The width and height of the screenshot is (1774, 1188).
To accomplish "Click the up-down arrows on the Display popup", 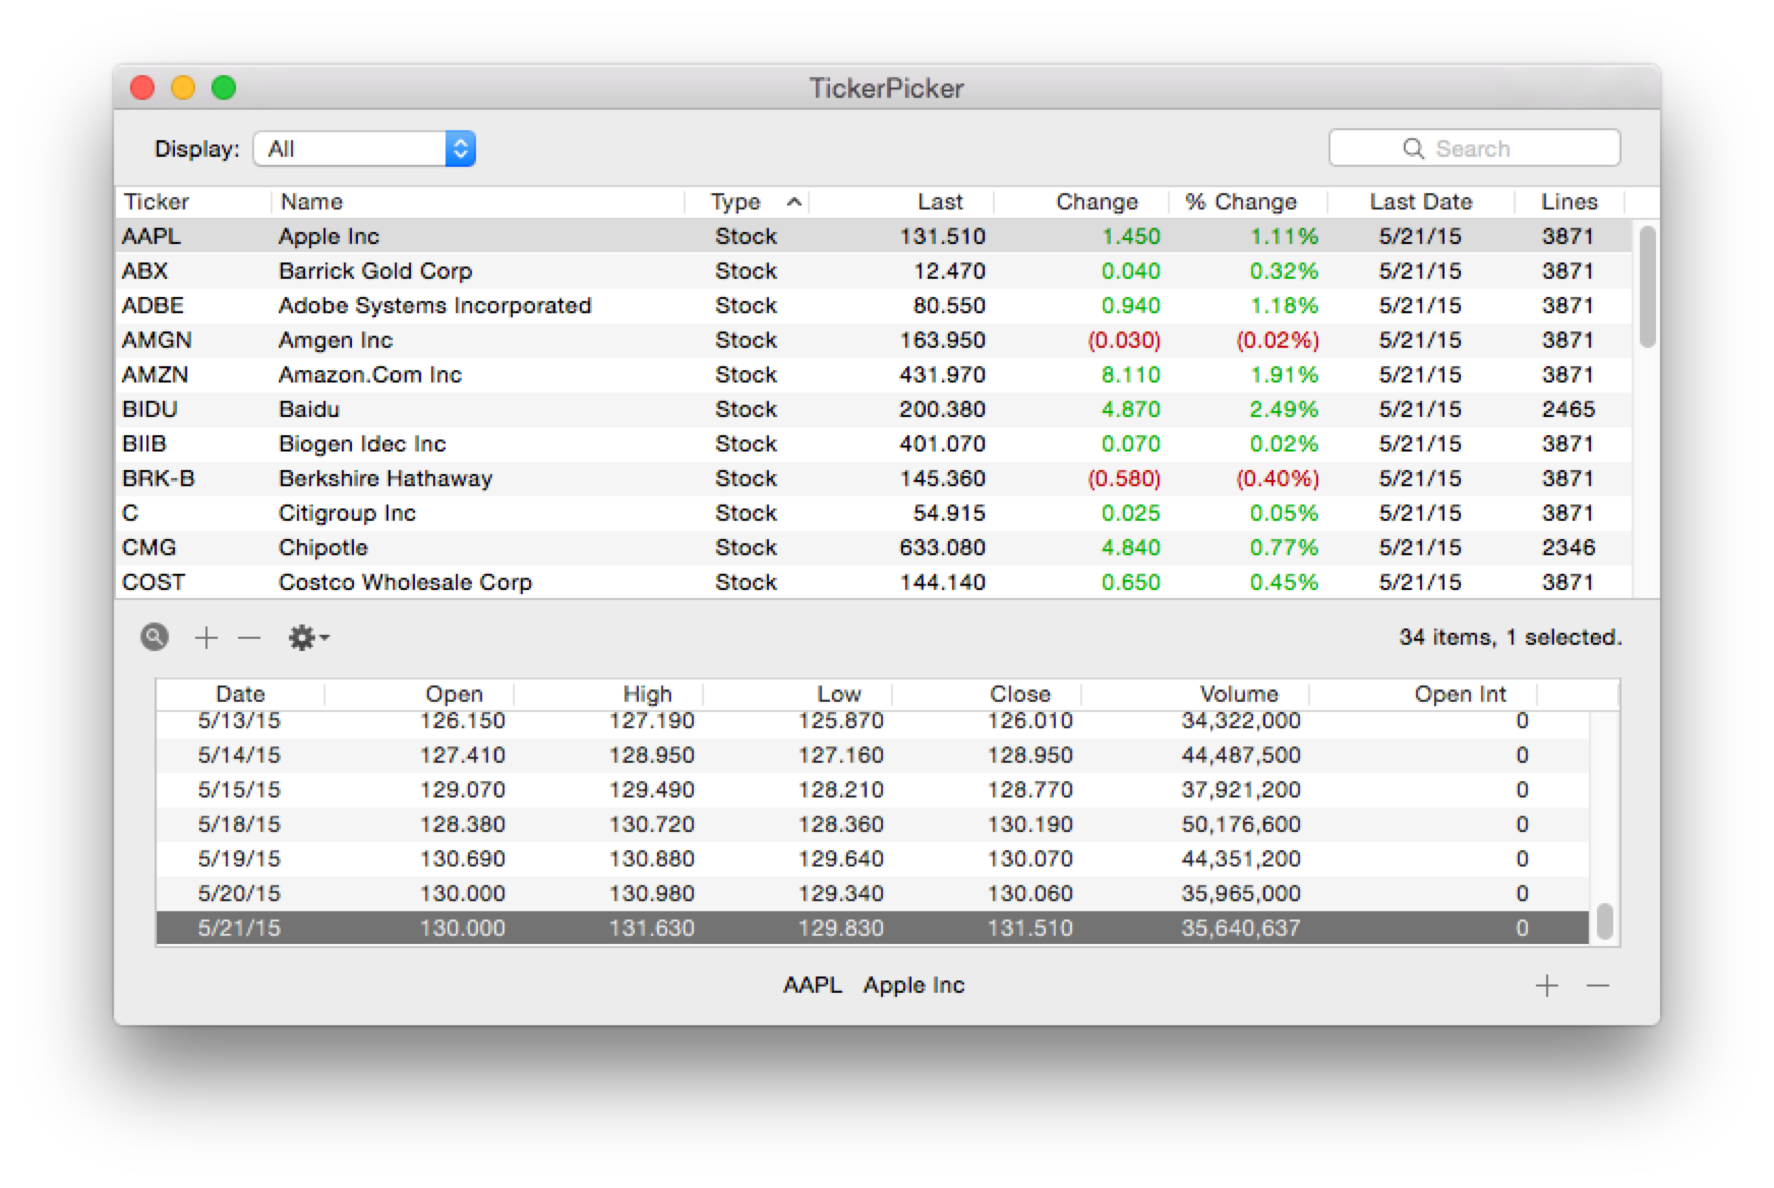I will (459, 147).
